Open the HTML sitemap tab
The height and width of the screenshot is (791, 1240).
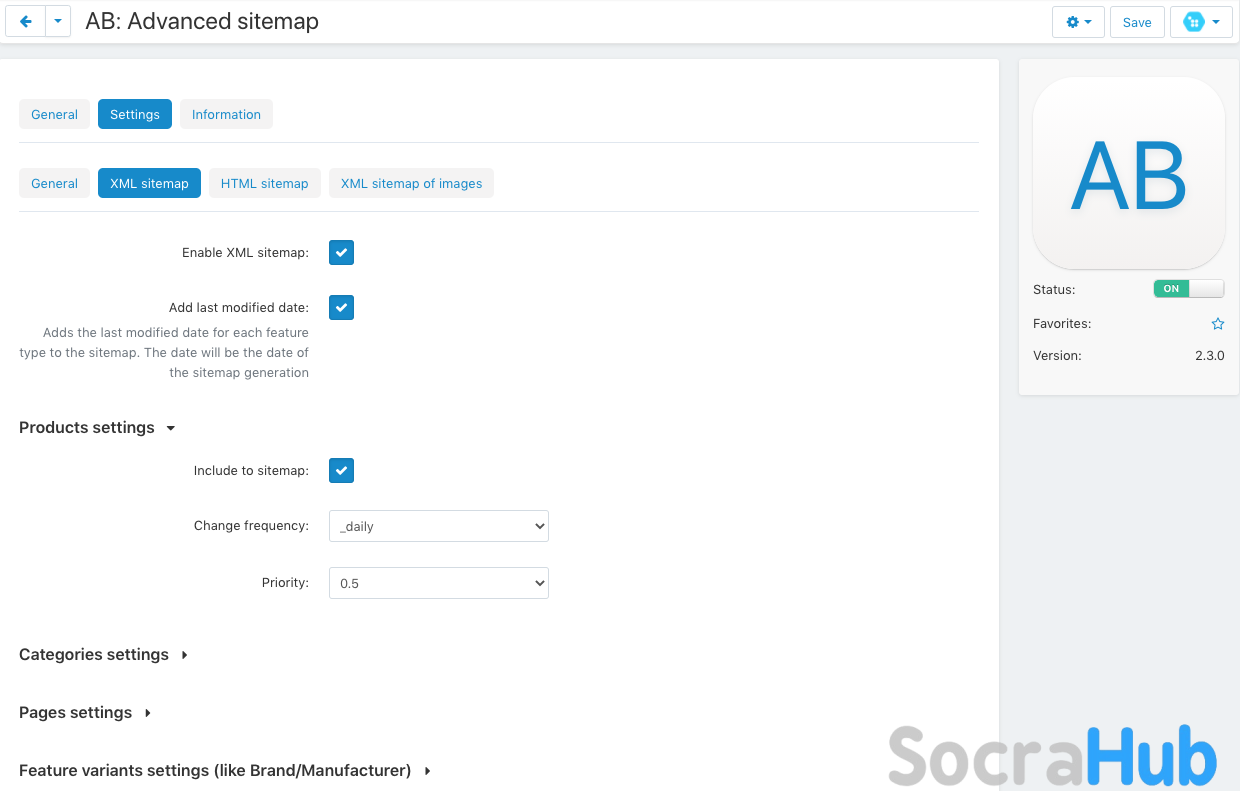(264, 184)
